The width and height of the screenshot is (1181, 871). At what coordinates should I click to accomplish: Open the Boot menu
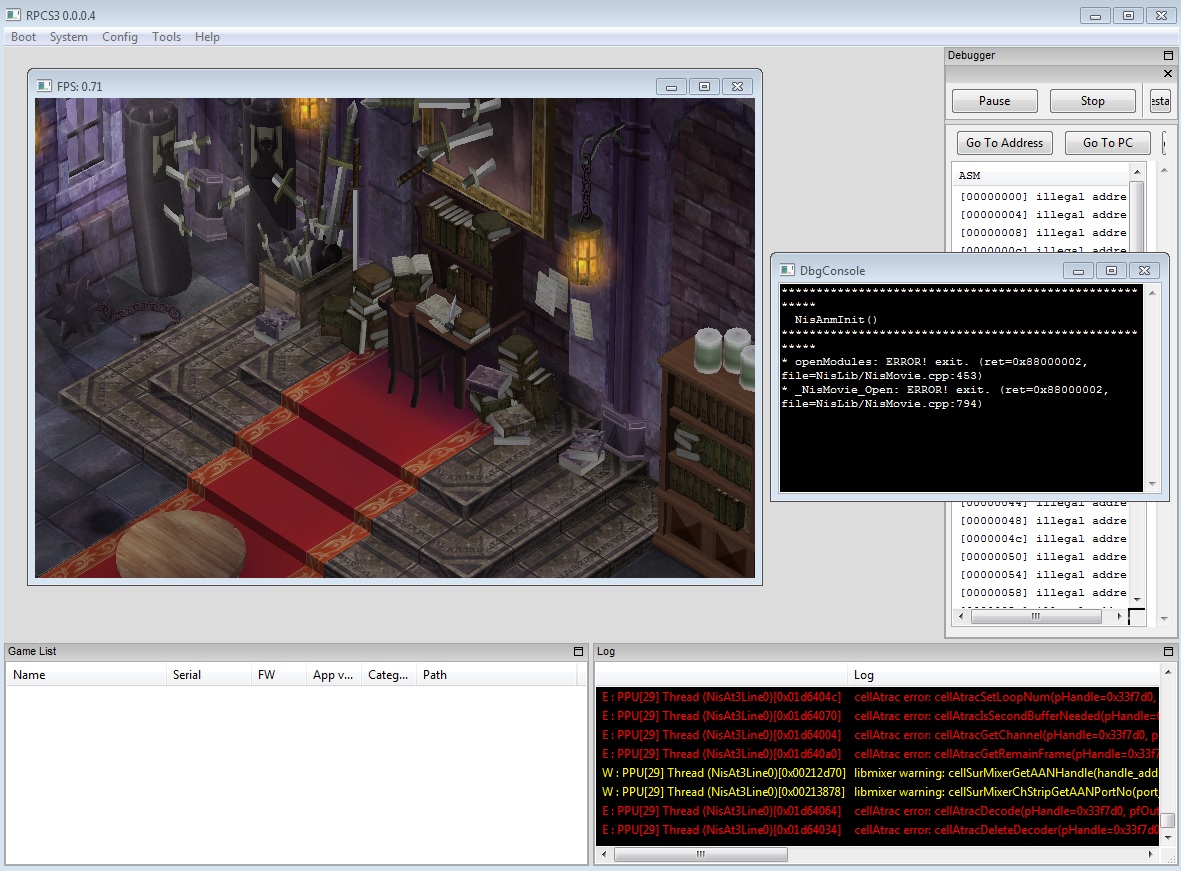click(23, 37)
